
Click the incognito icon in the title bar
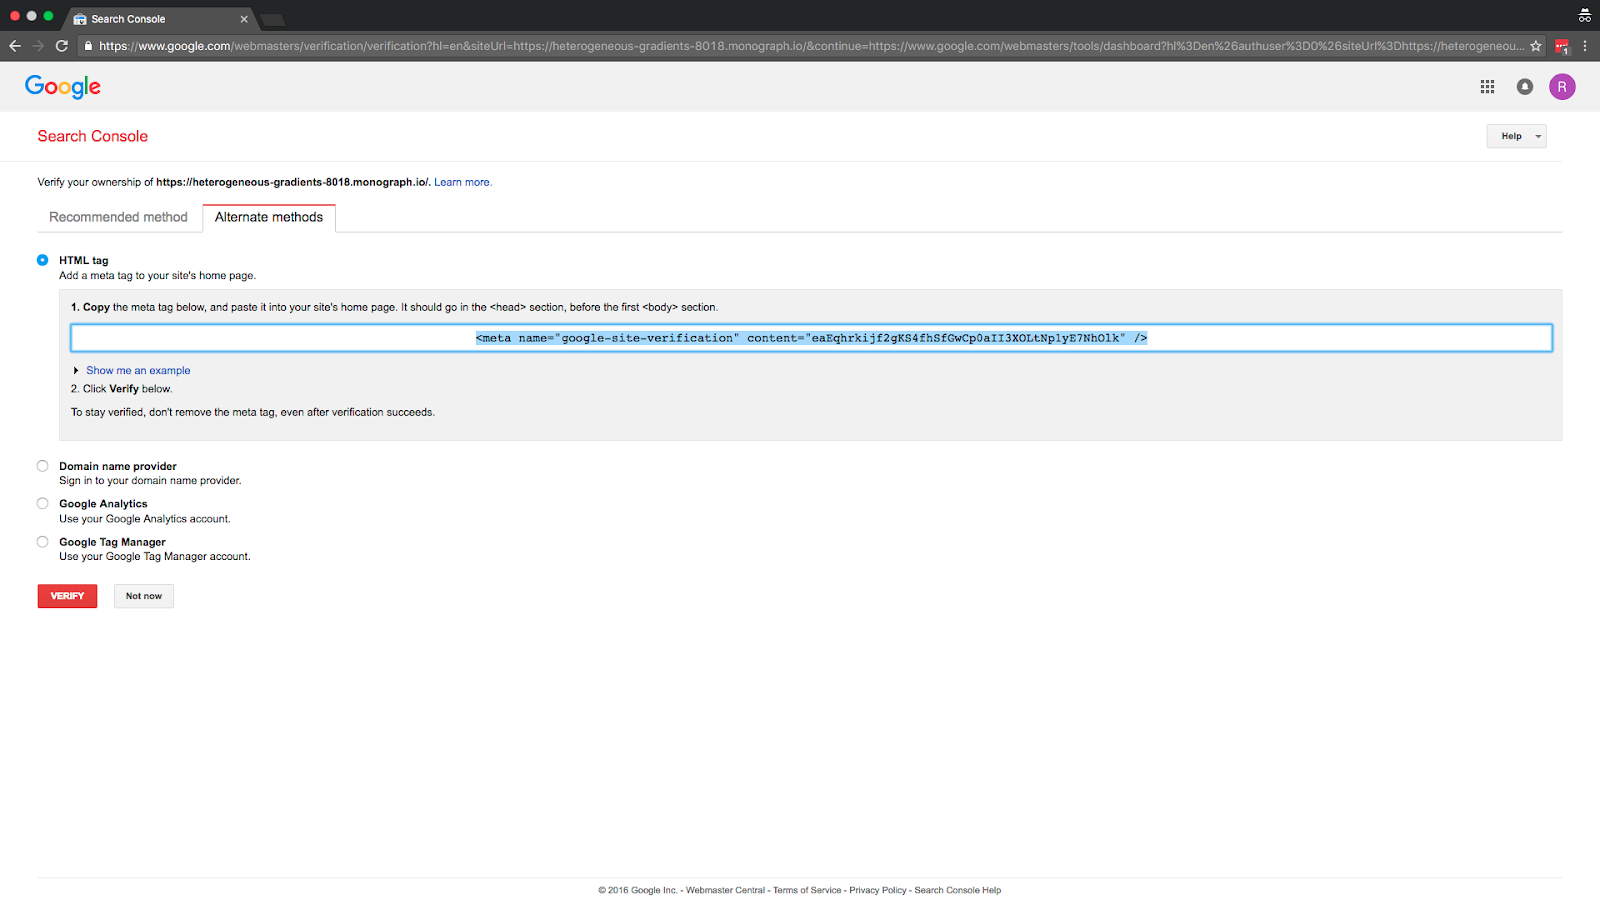click(x=1585, y=15)
